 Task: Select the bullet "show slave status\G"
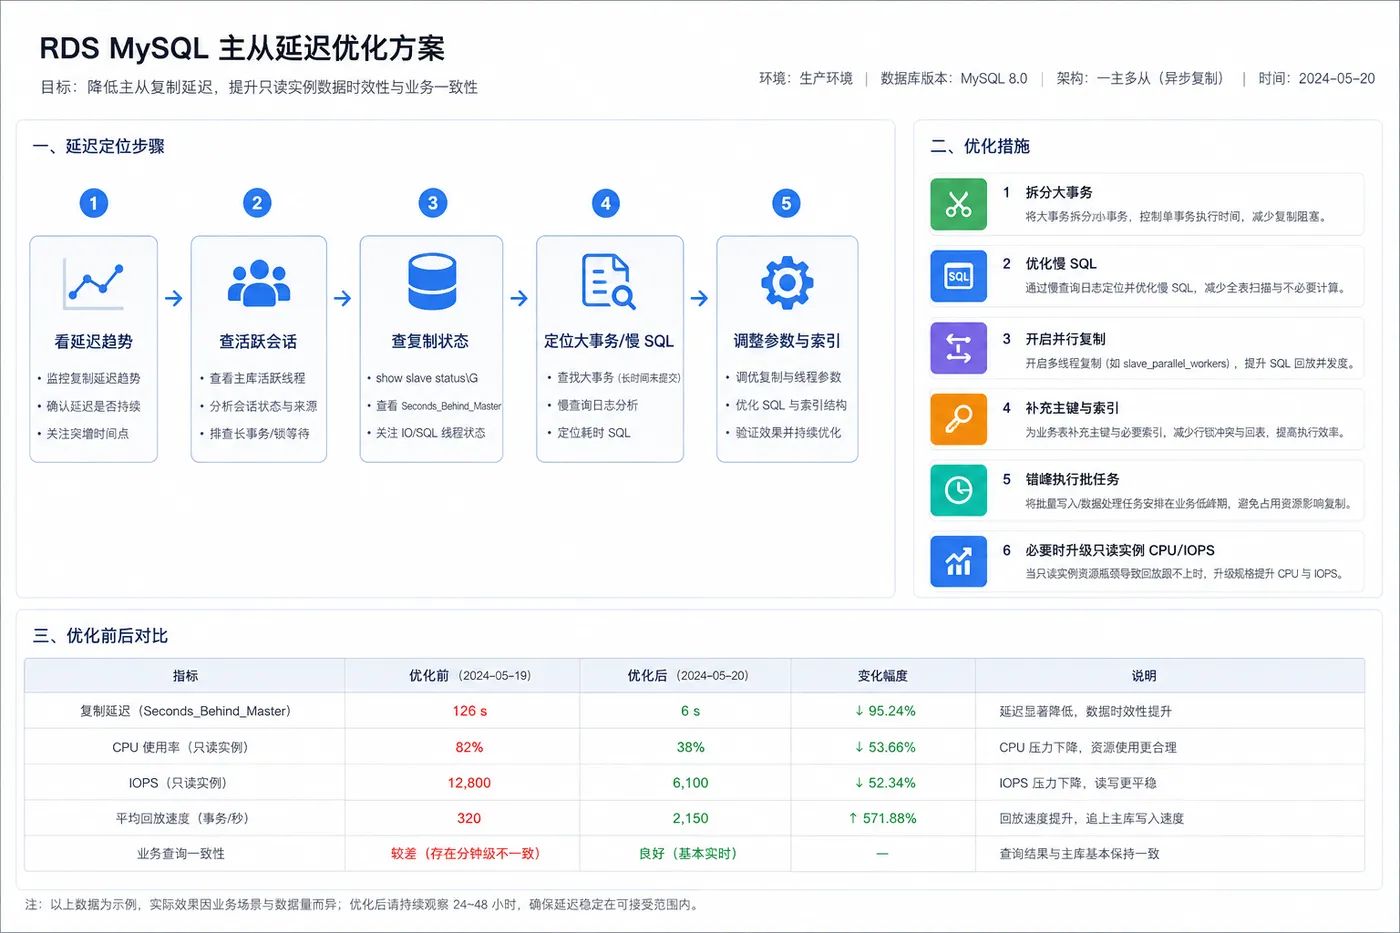coord(427,378)
